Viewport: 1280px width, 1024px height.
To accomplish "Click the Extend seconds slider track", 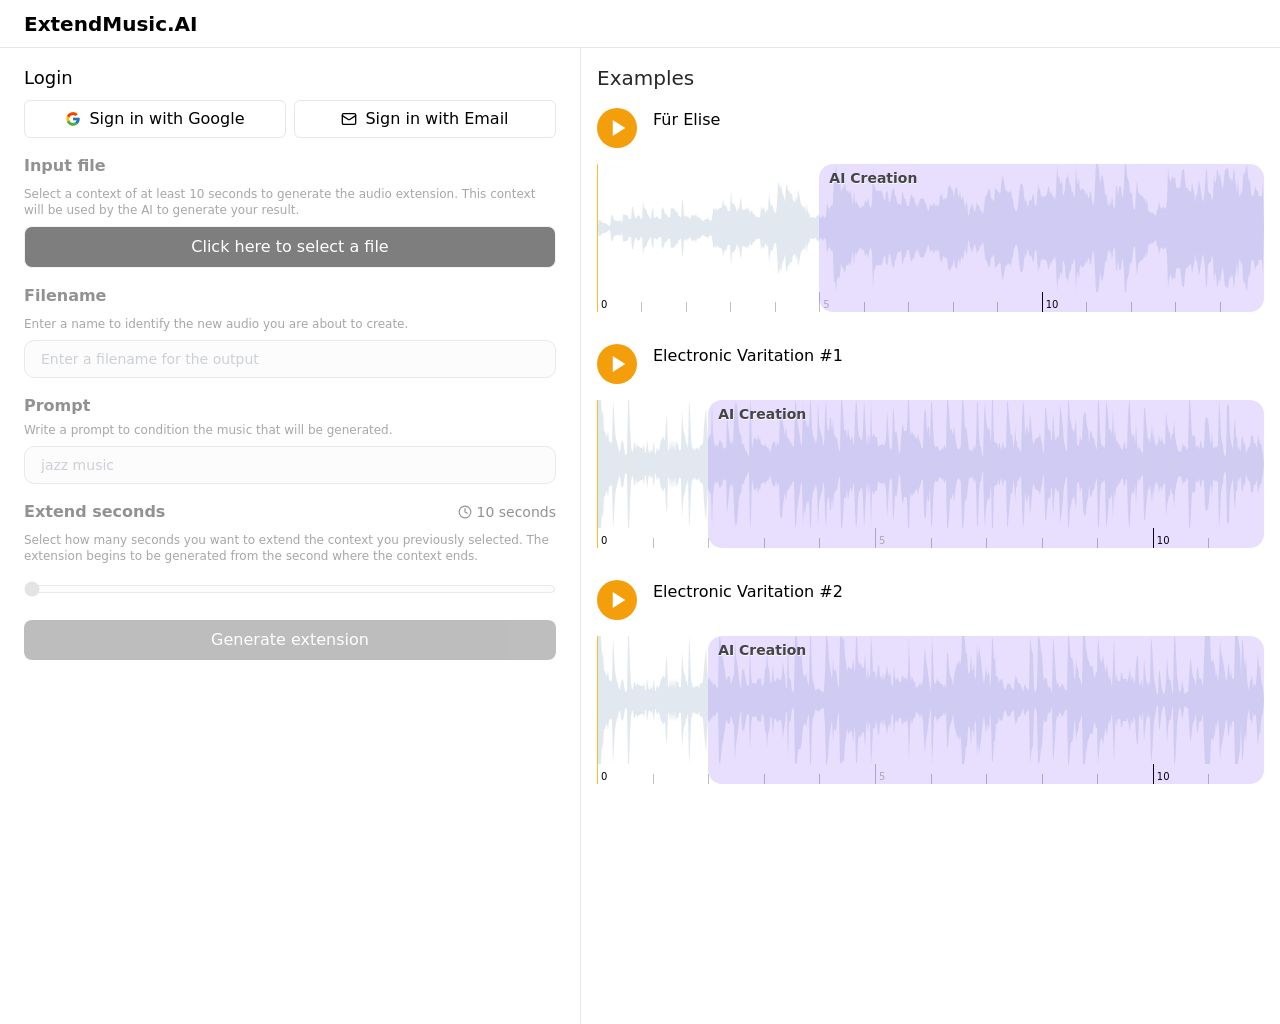I will (x=290, y=589).
